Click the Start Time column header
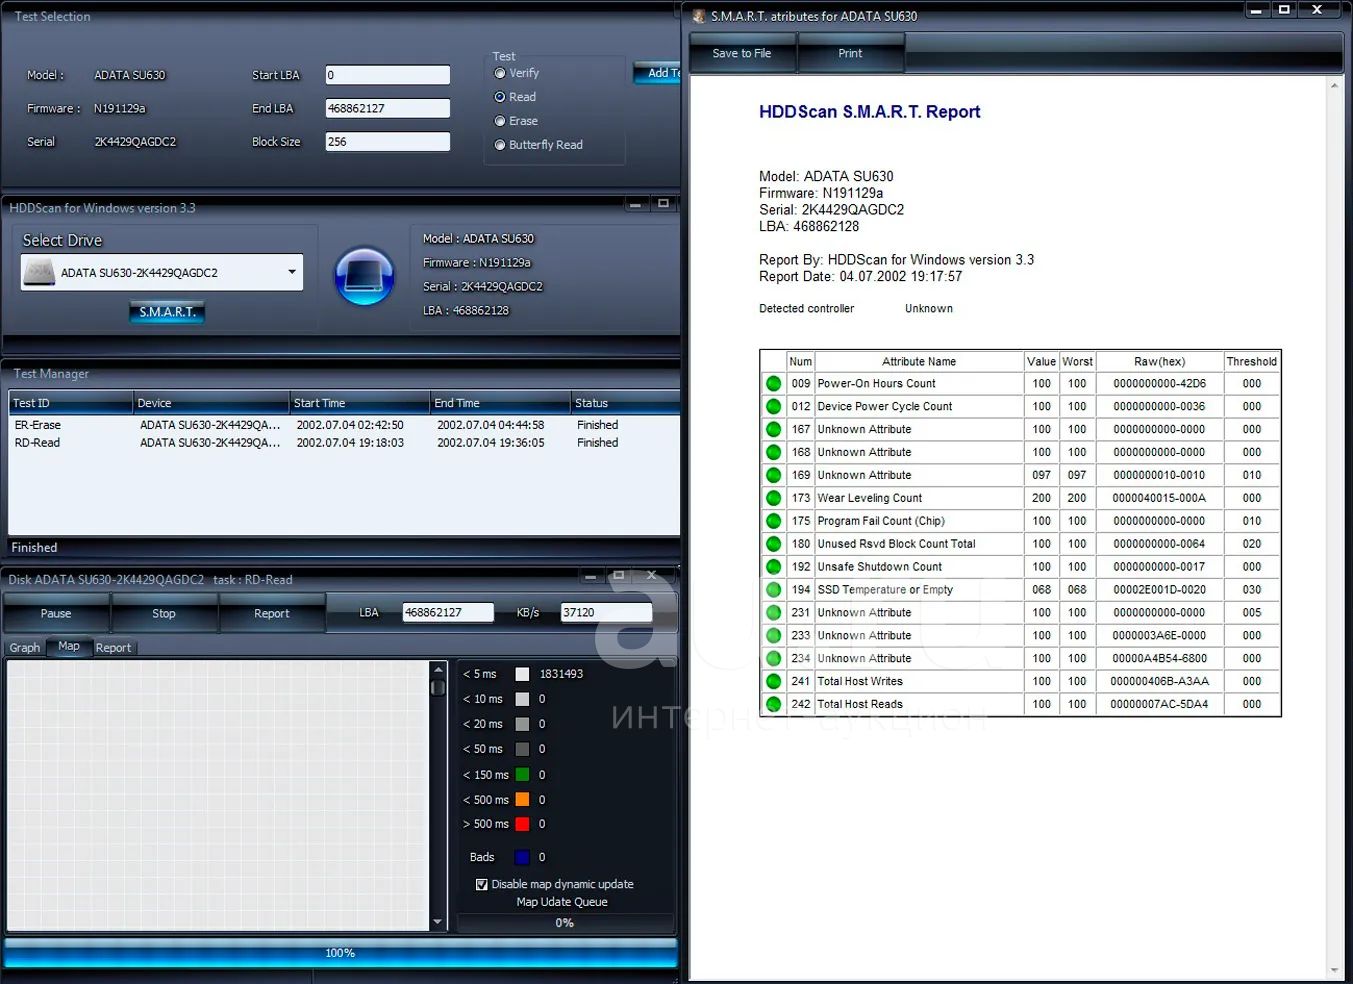This screenshot has height=984, width=1353. [x=360, y=403]
